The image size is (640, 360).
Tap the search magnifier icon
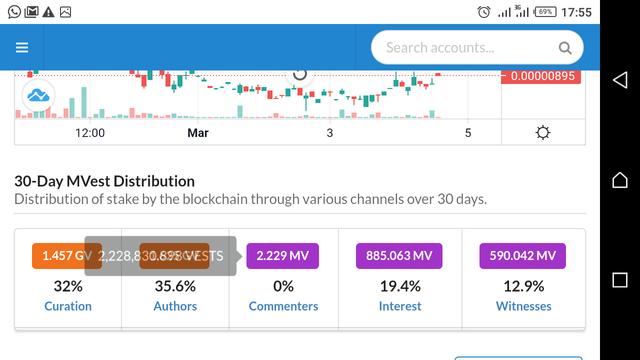pos(565,48)
